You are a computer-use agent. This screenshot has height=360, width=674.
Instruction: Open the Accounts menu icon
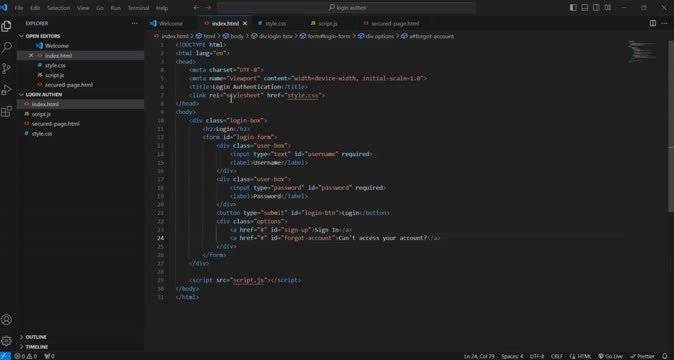6,320
